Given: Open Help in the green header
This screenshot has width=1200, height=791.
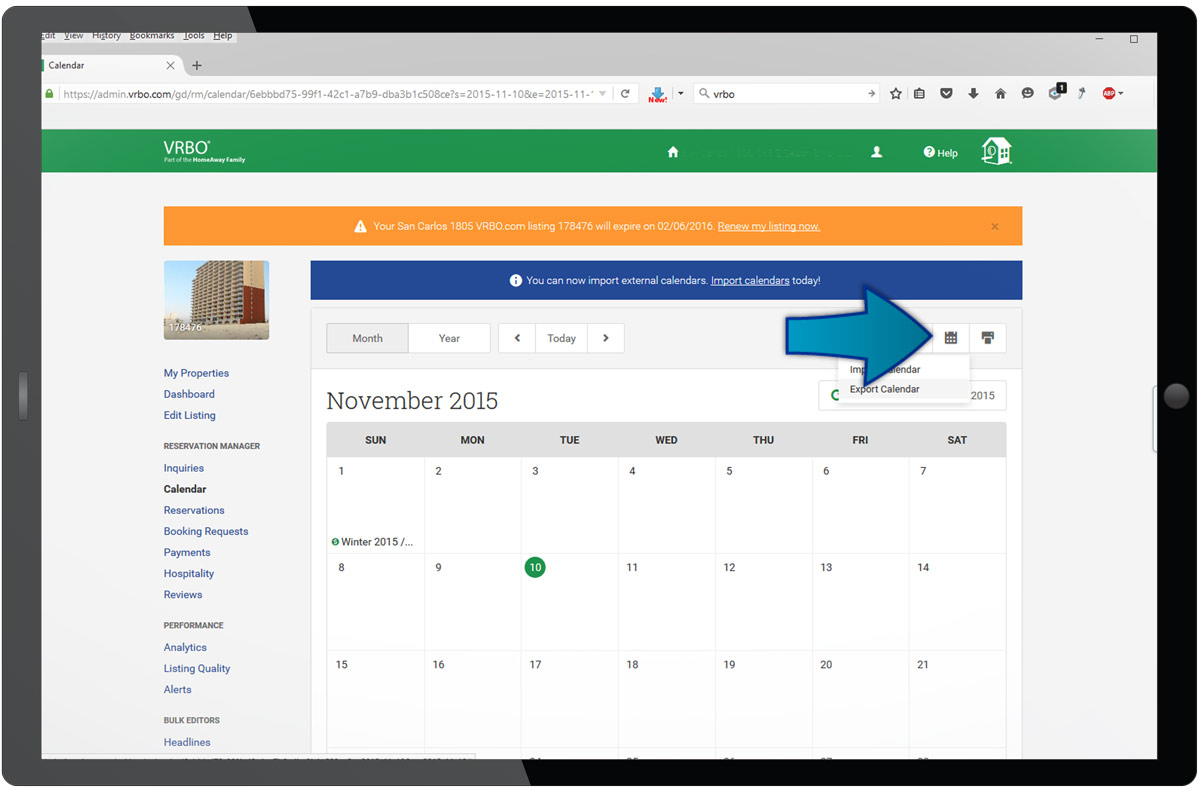Looking at the screenshot, I should 940,153.
